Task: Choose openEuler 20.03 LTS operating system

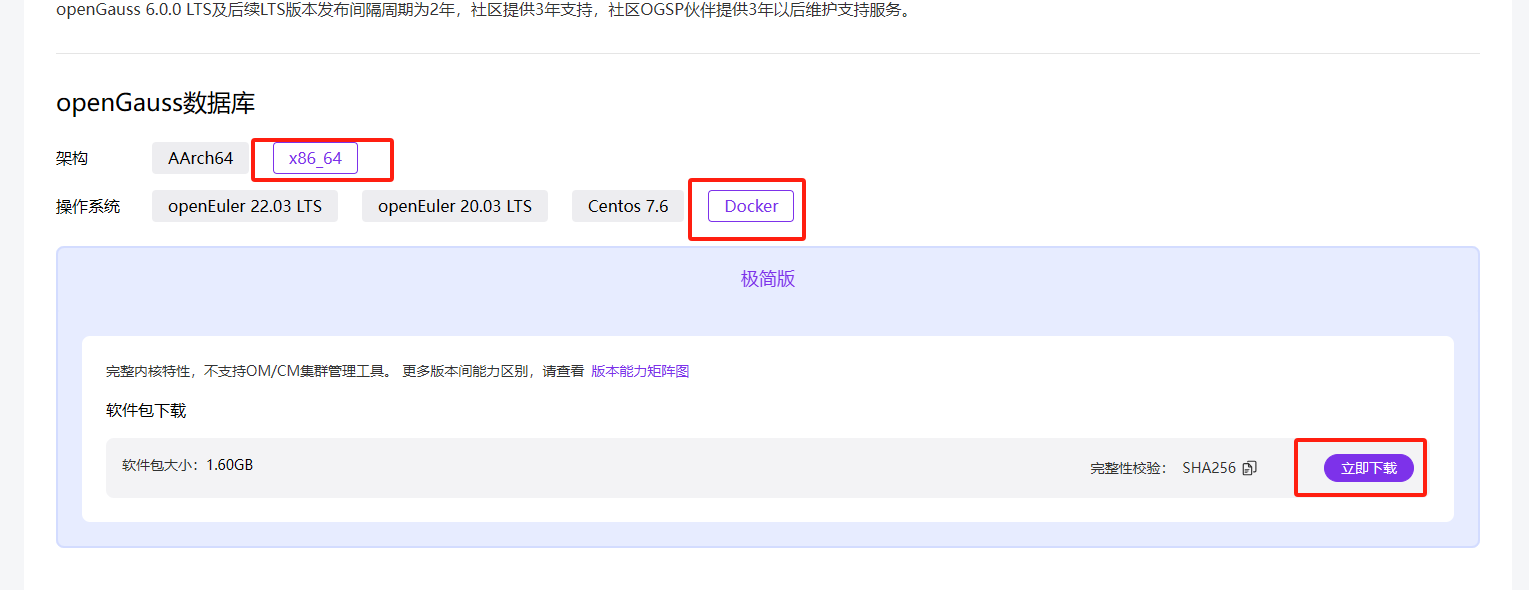Action: coord(455,206)
